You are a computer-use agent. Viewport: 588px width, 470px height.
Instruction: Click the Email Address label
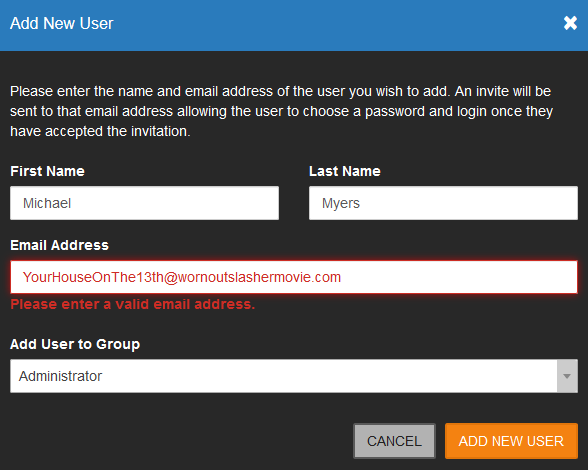click(59, 245)
